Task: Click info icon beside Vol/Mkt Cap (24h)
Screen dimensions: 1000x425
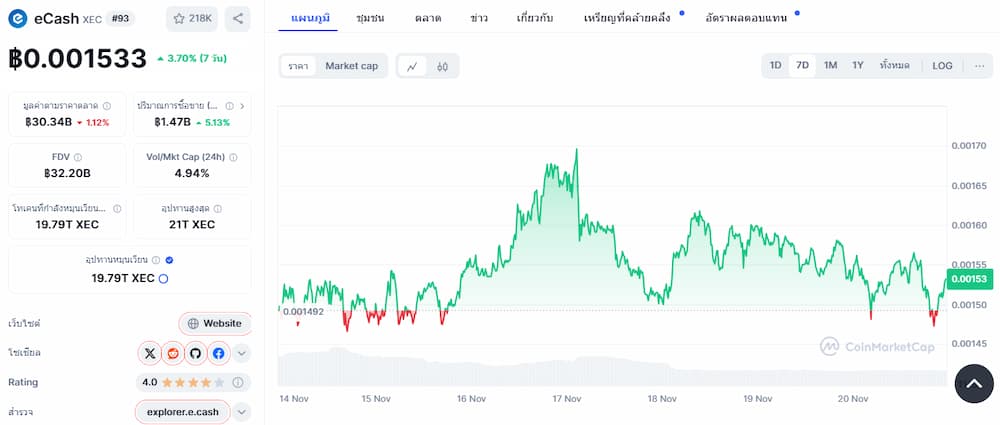Action: [x=233, y=157]
